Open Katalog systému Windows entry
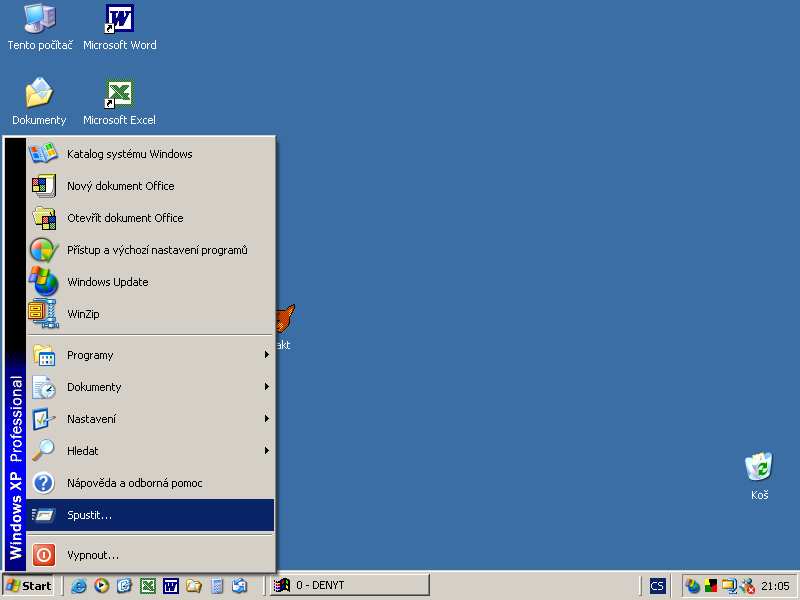 click(150, 154)
